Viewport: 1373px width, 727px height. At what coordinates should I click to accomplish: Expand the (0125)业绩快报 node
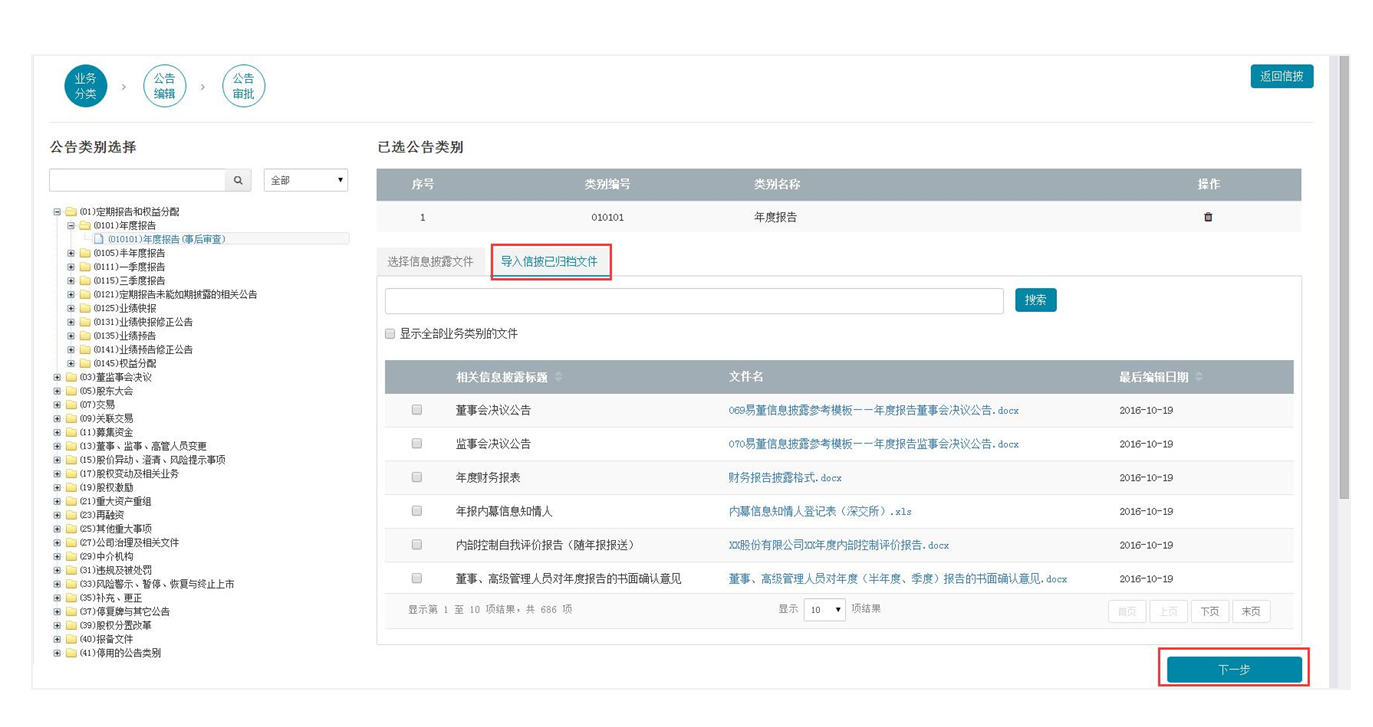(x=71, y=308)
